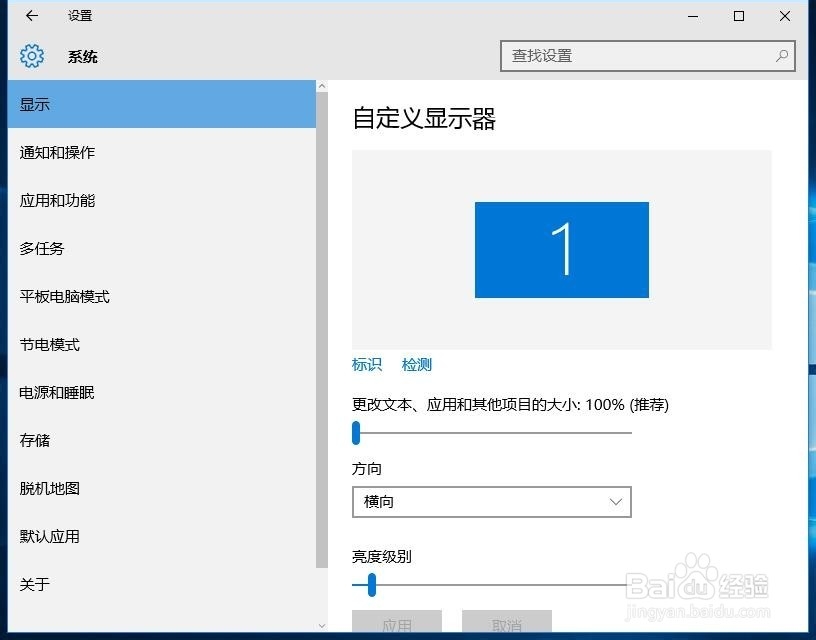Go to 电源和睡眠 settings

point(55,392)
